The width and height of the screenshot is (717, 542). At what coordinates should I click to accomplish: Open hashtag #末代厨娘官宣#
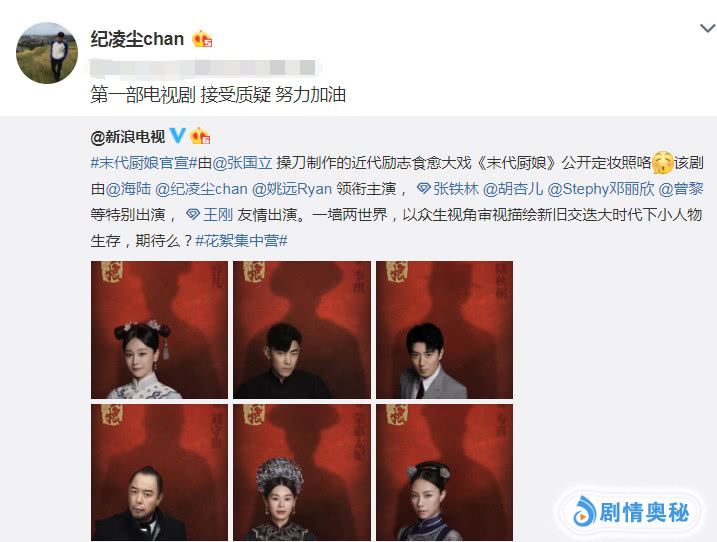(x=144, y=162)
